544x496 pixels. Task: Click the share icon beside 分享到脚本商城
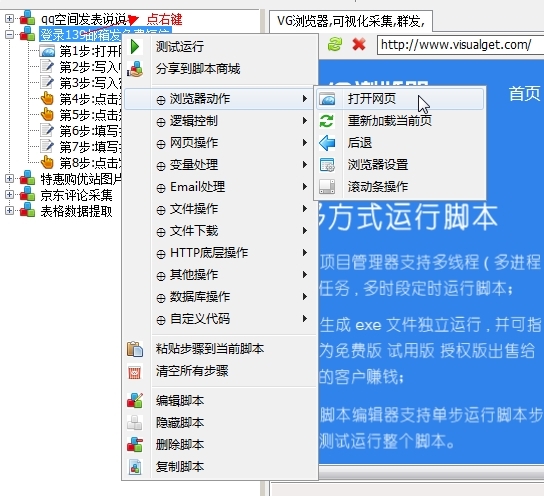coord(135,69)
